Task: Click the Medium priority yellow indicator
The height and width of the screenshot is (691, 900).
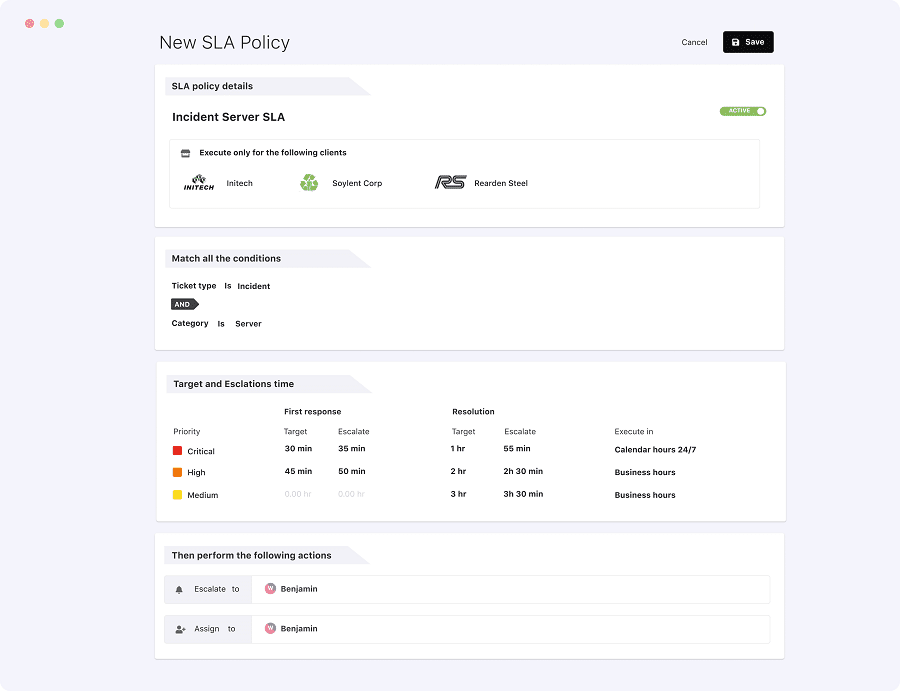Action: pos(178,495)
